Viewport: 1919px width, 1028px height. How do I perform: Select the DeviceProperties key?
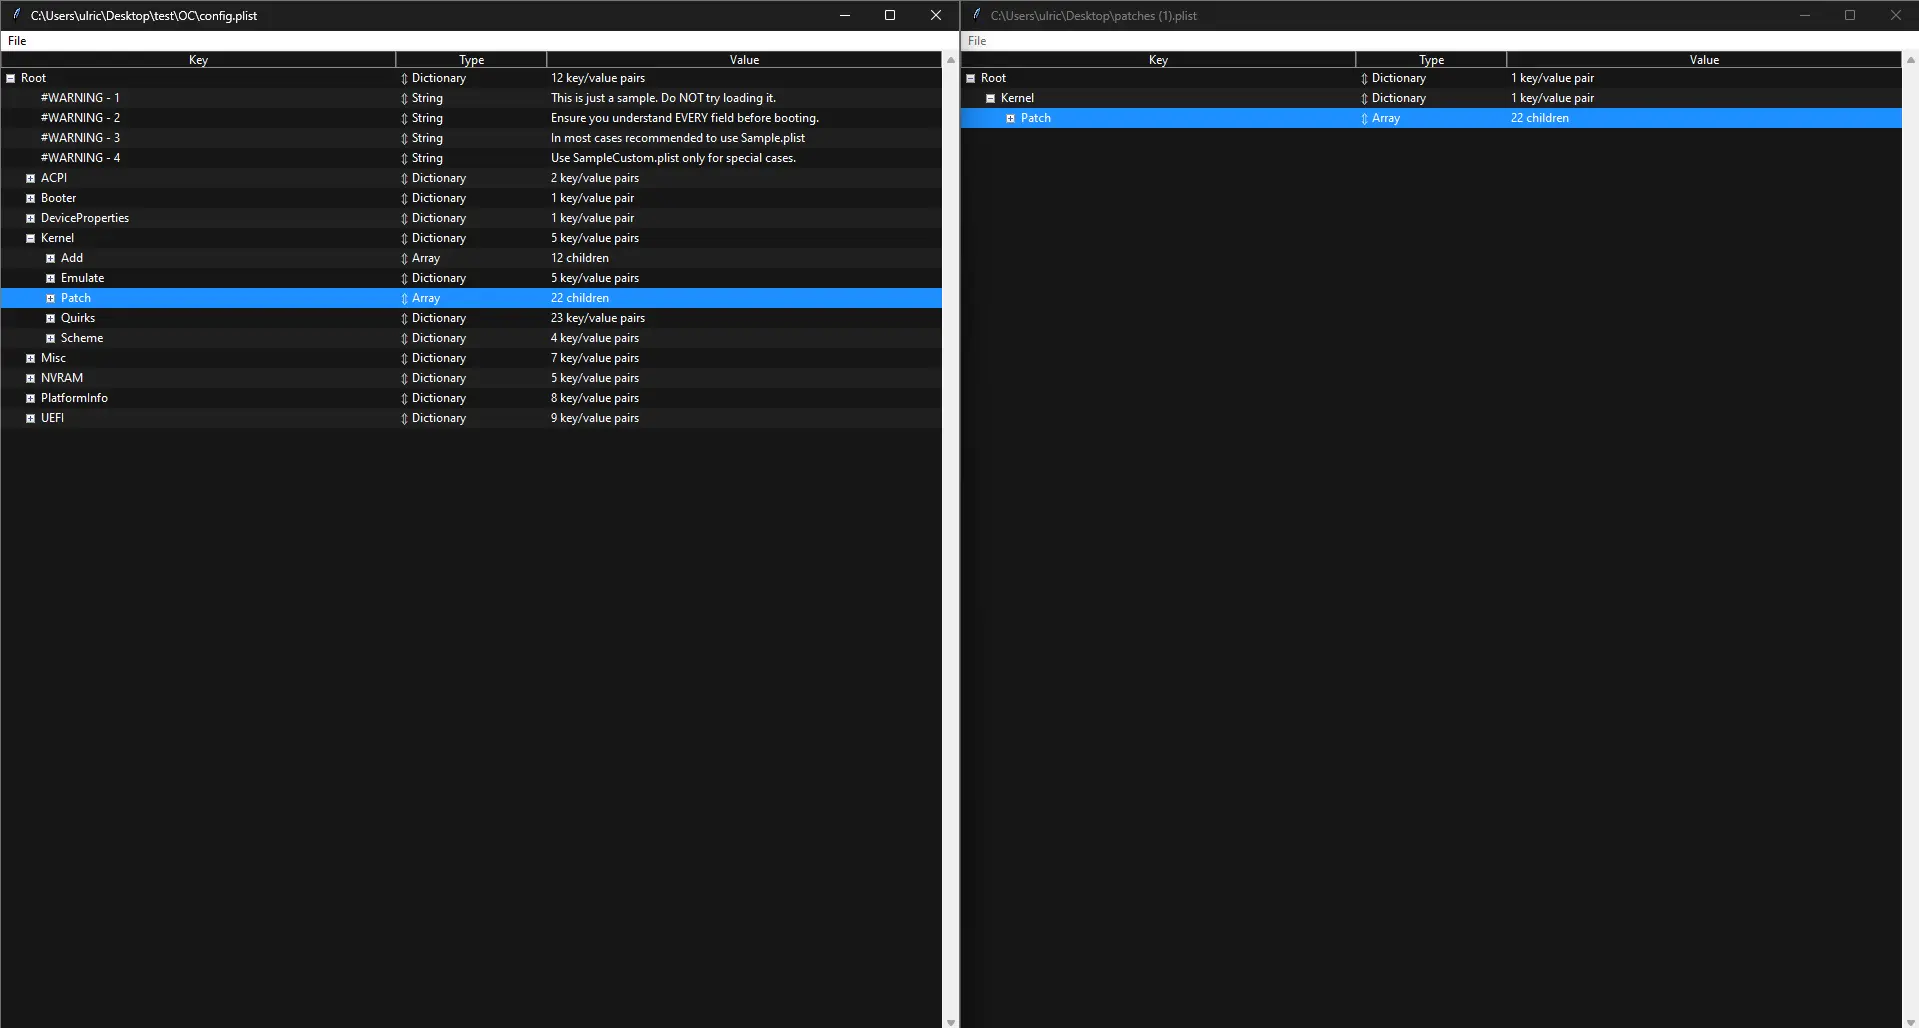pos(85,218)
